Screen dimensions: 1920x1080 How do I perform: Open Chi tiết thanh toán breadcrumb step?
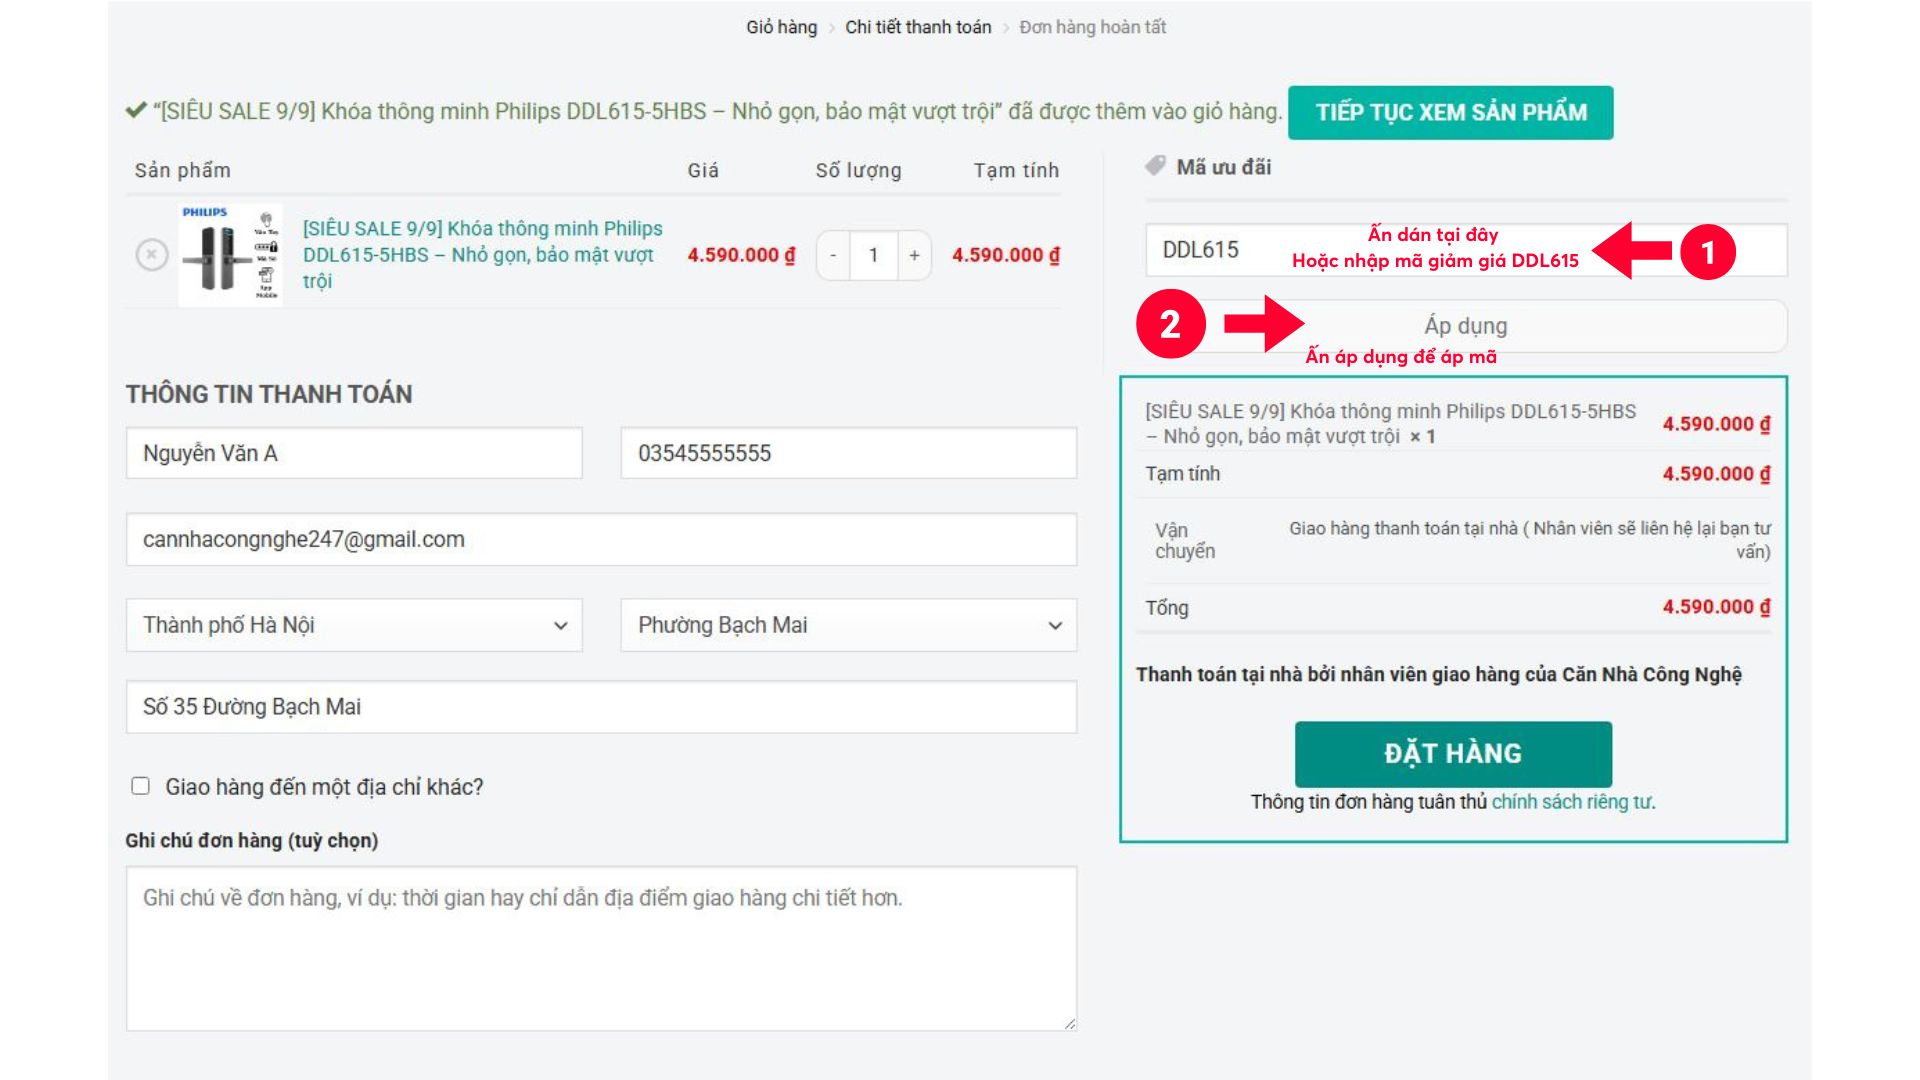(918, 27)
